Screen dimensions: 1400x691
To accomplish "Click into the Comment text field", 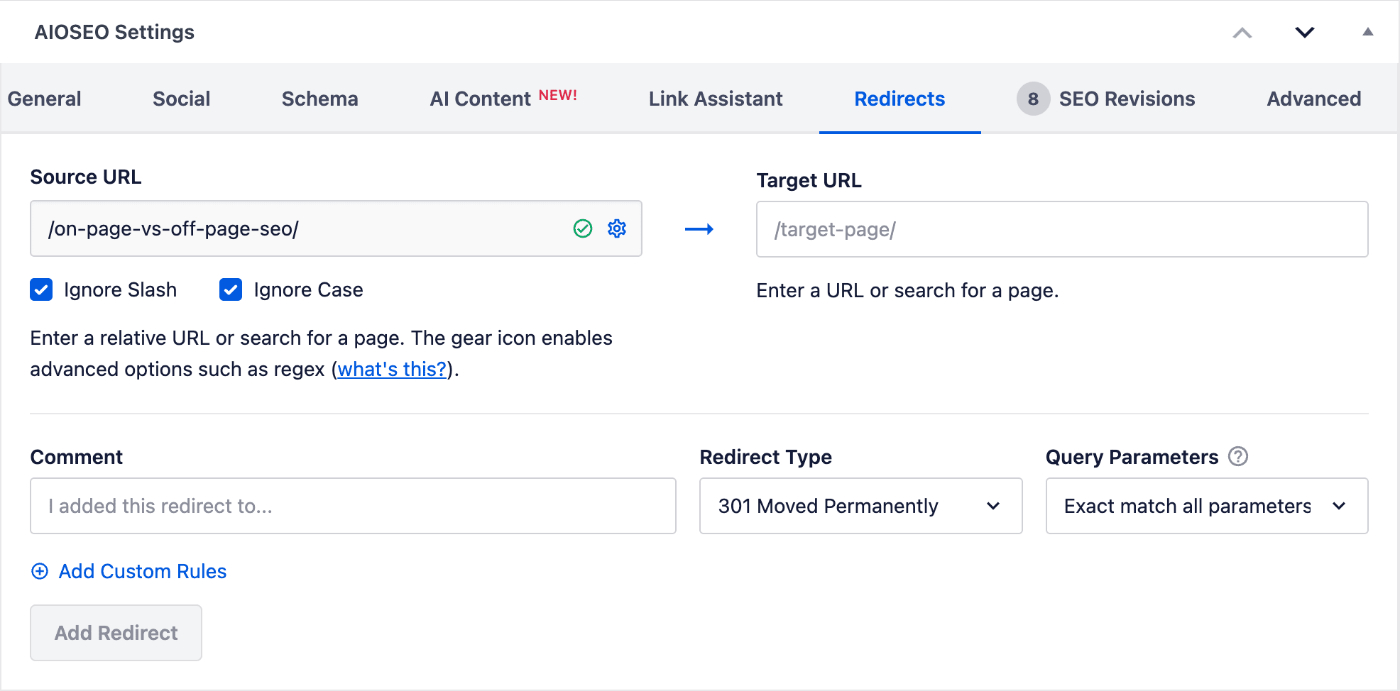I will click(353, 506).
